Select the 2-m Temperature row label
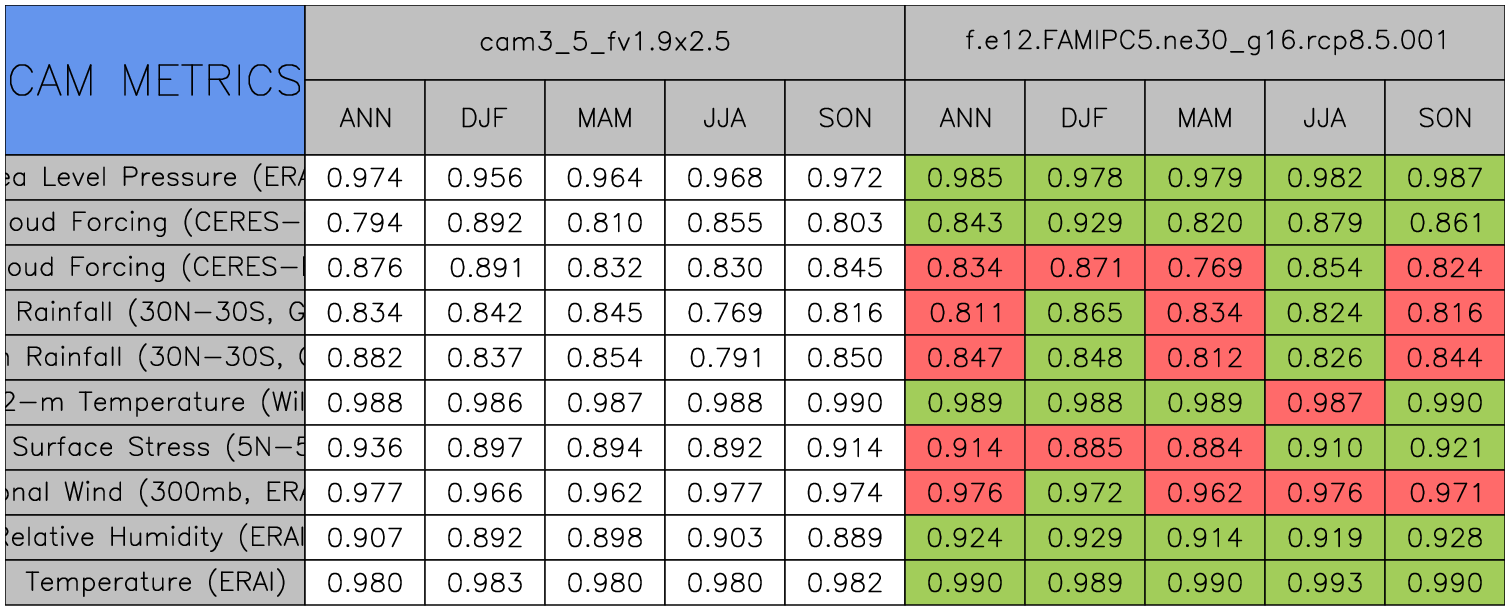This screenshot has height=611, width=1510. pos(154,402)
